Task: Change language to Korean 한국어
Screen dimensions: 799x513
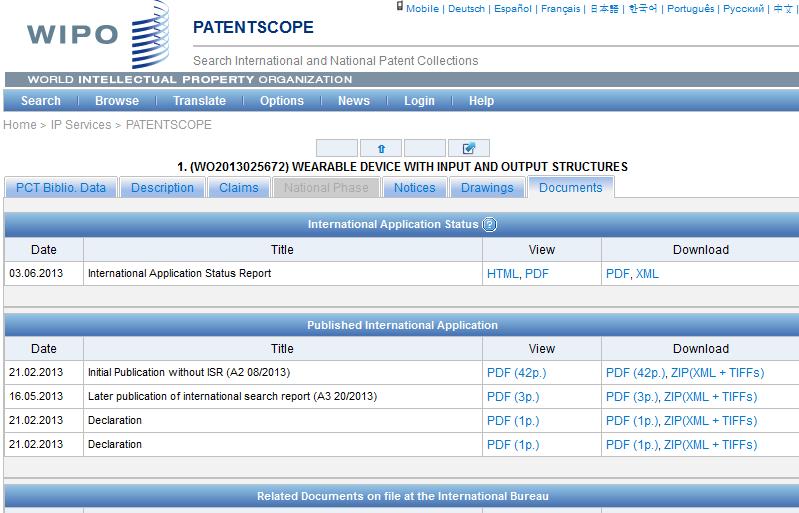Action: tap(643, 9)
